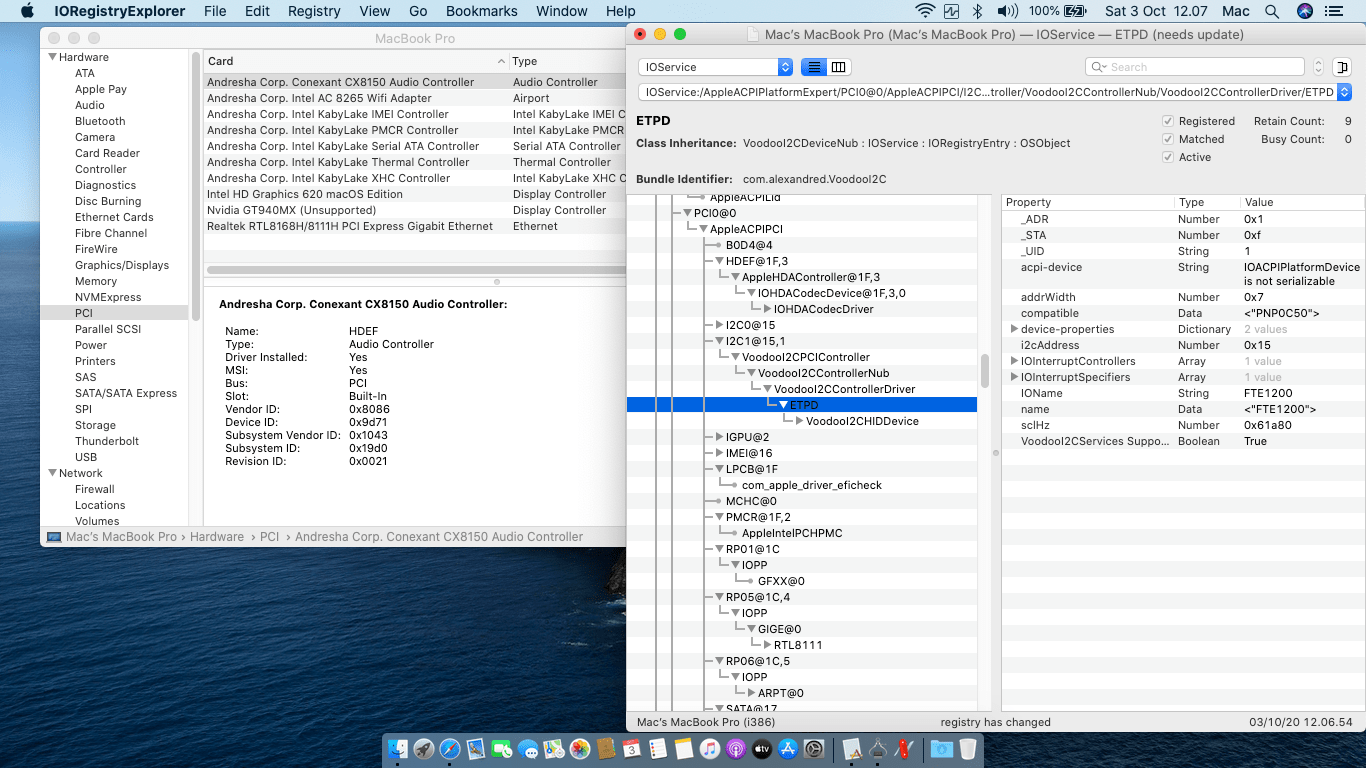Click the Value column header
The height and width of the screenshot is (768, 1366).
pos(1301,202)
